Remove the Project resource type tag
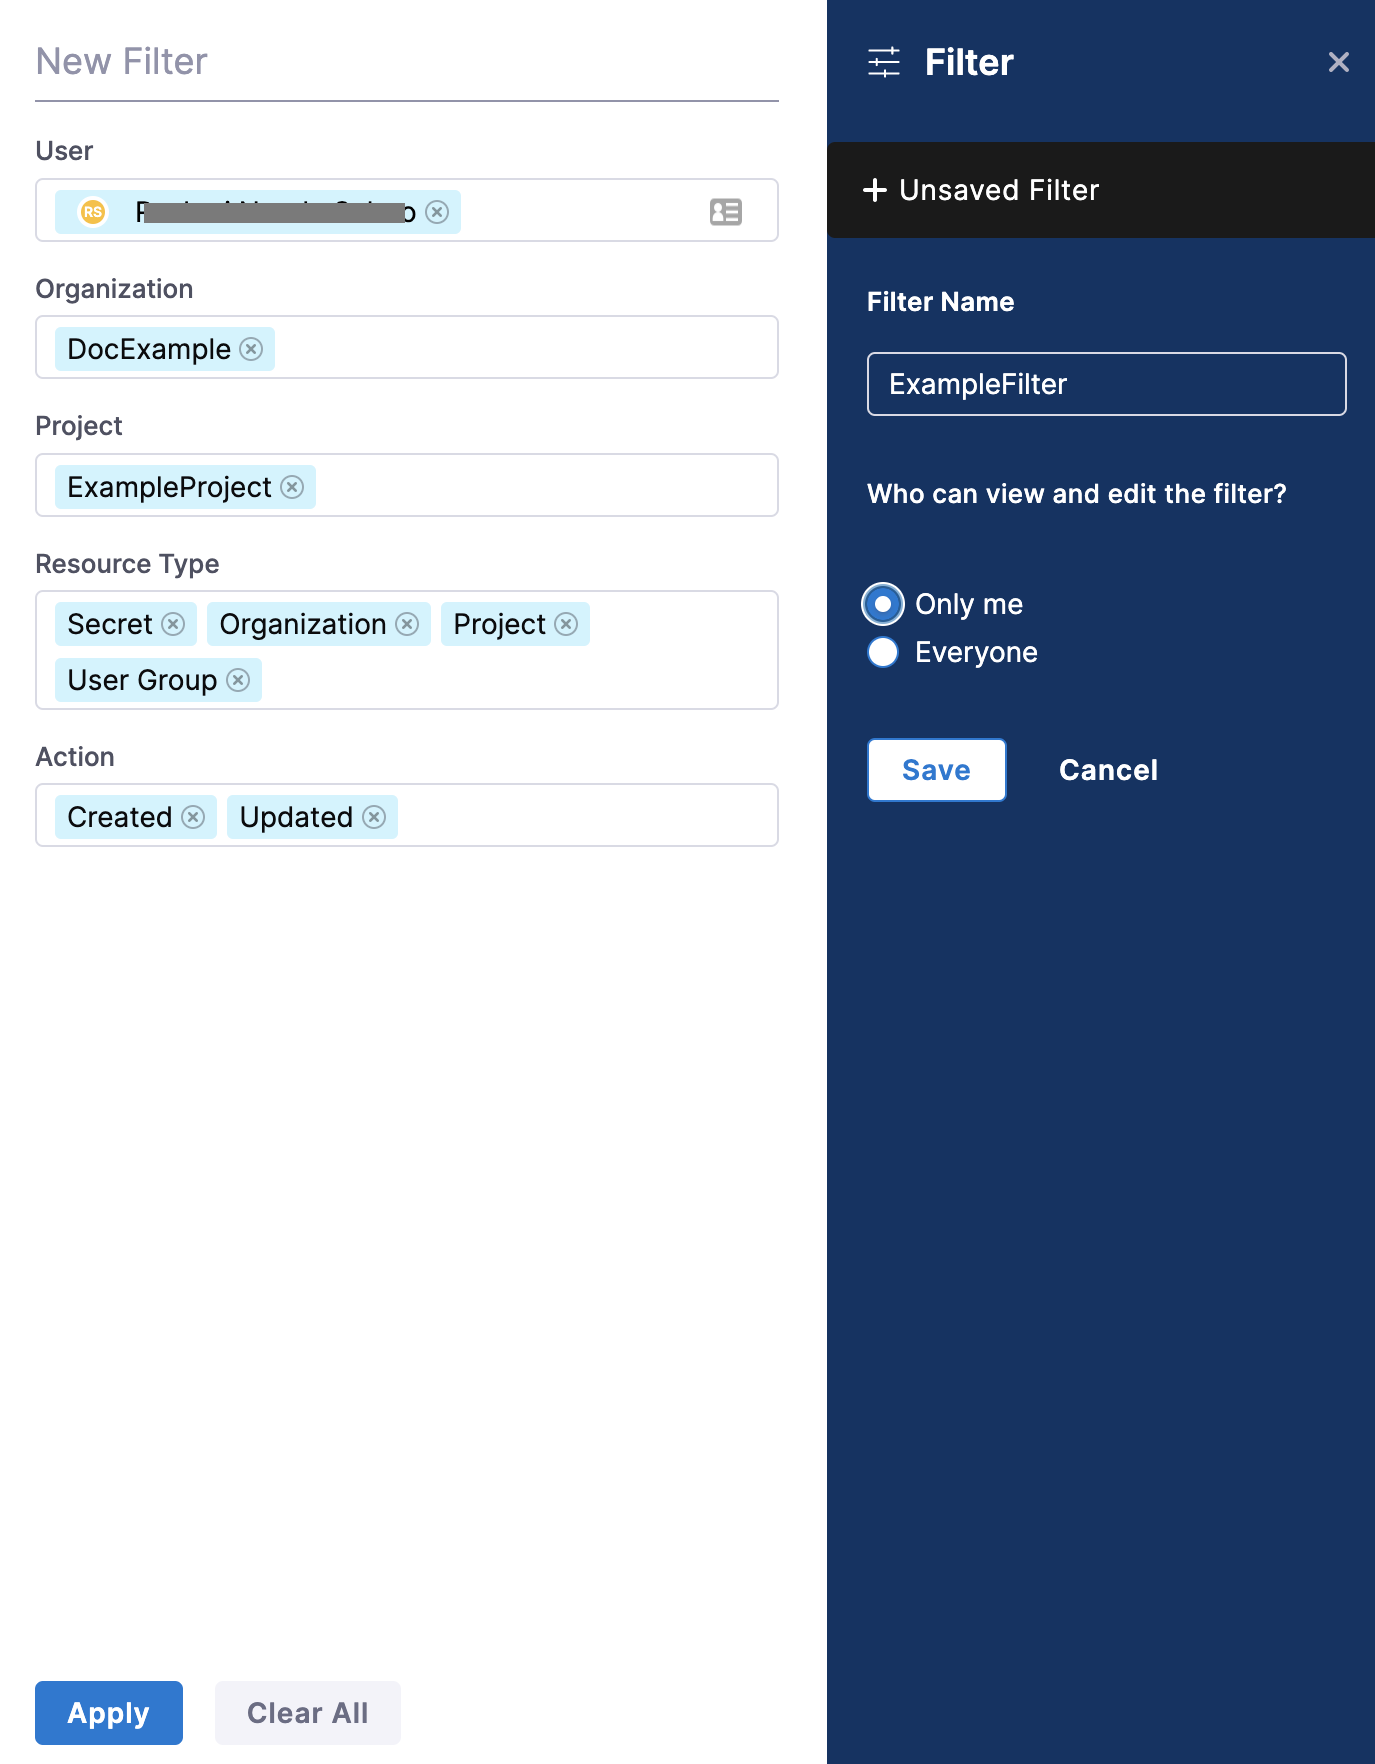 coord(566,624)
